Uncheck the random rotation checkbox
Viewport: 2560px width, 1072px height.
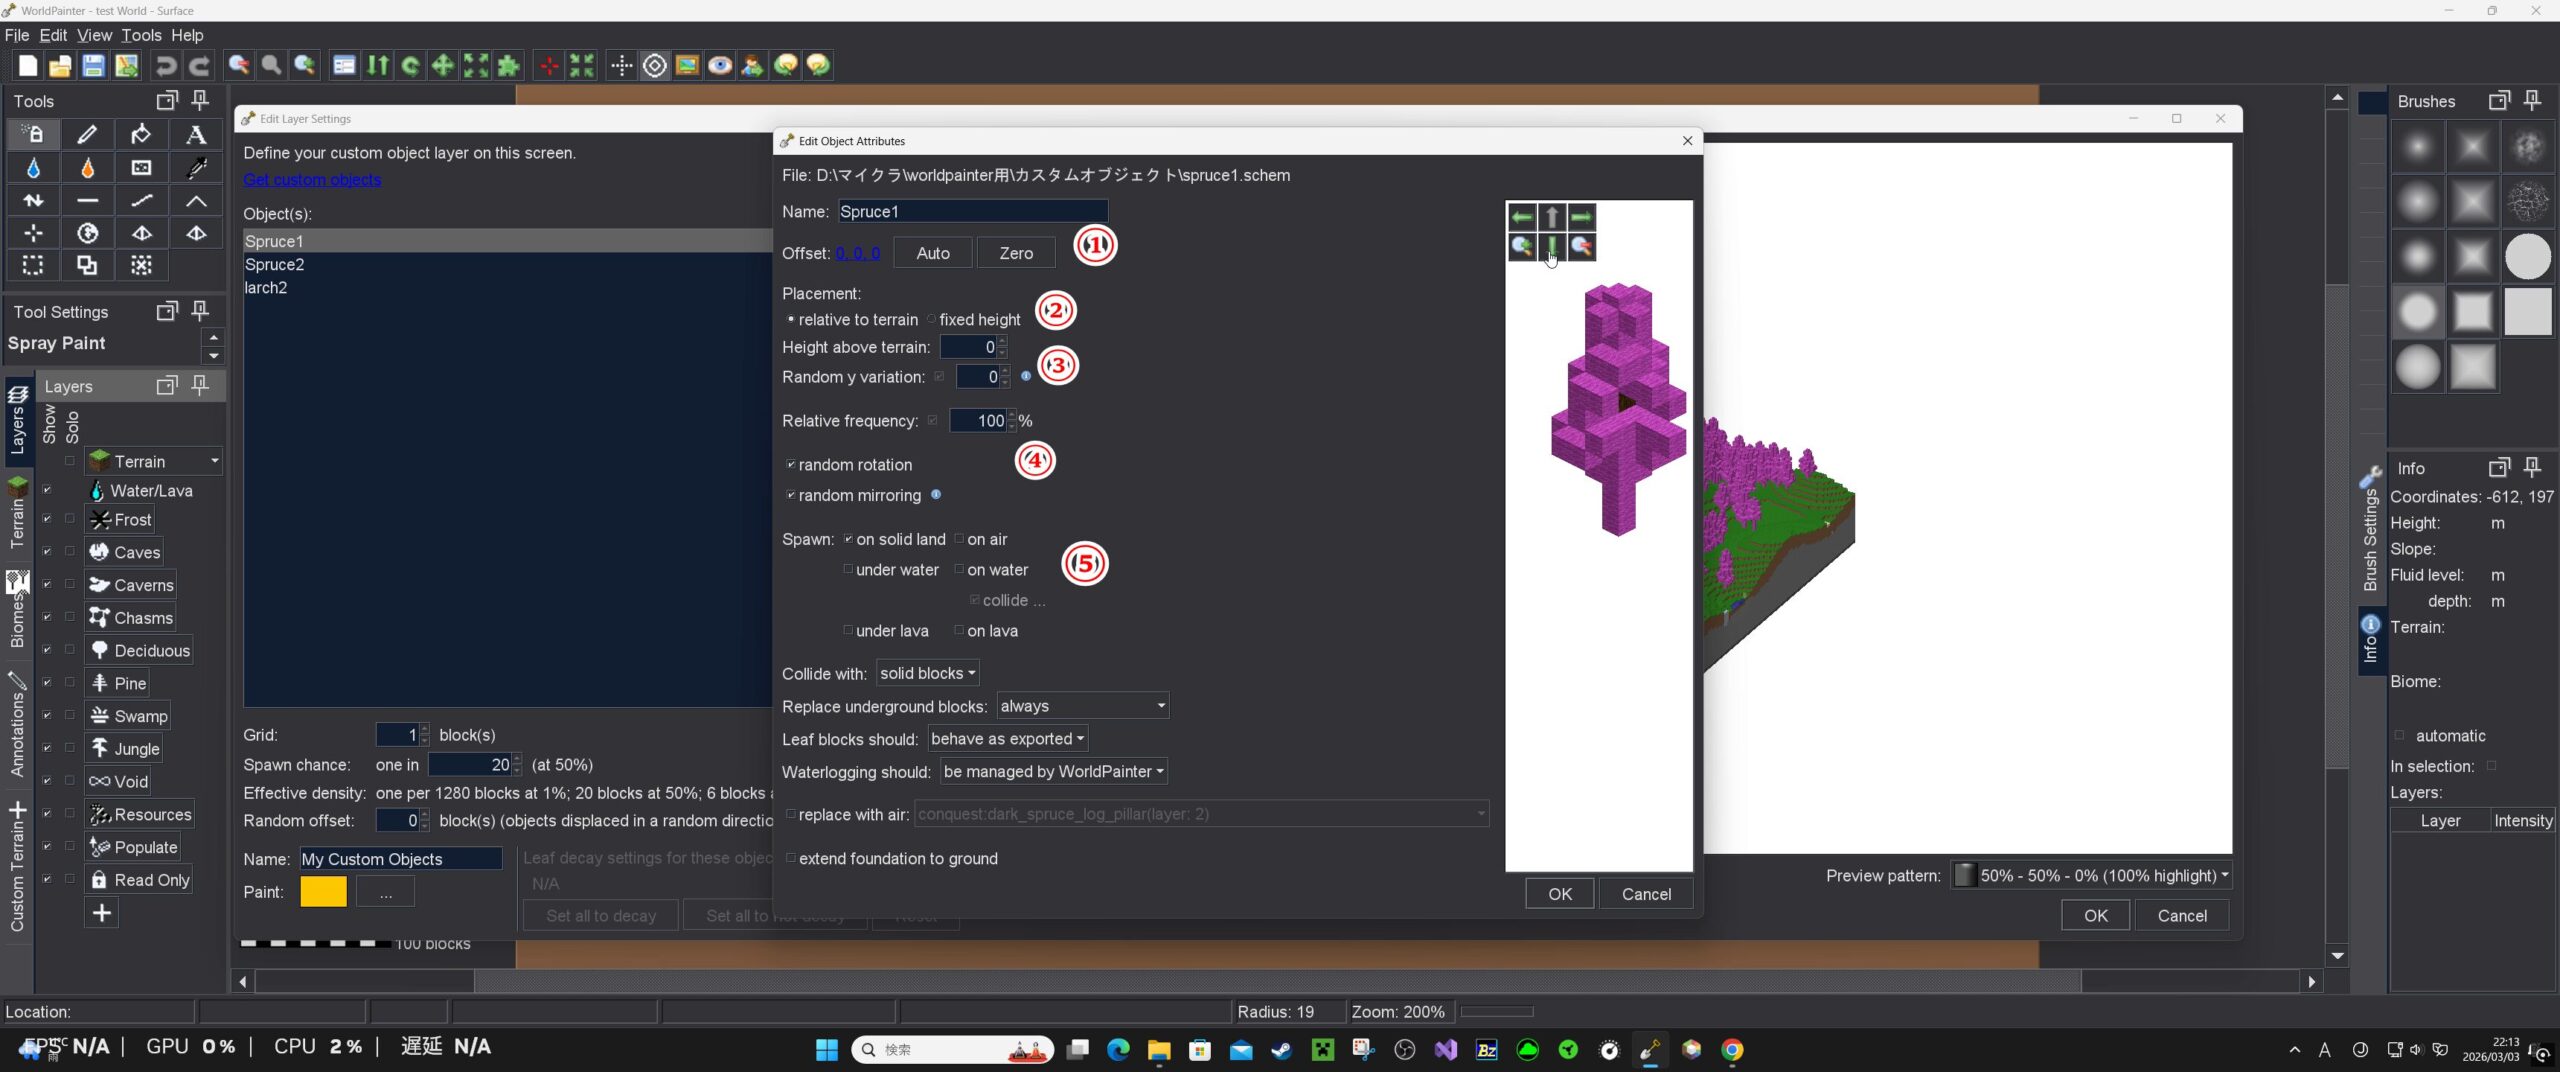[x=791, y=465]
